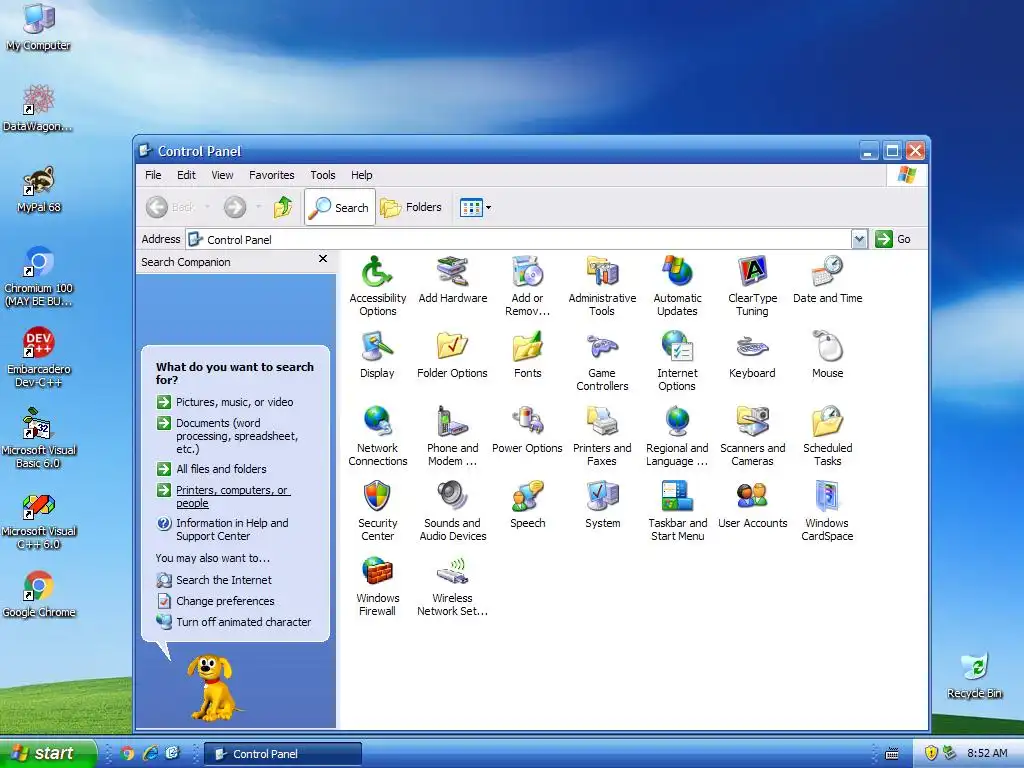Open Folder Options icon
1024x768 pixels.
pos(453,355)
